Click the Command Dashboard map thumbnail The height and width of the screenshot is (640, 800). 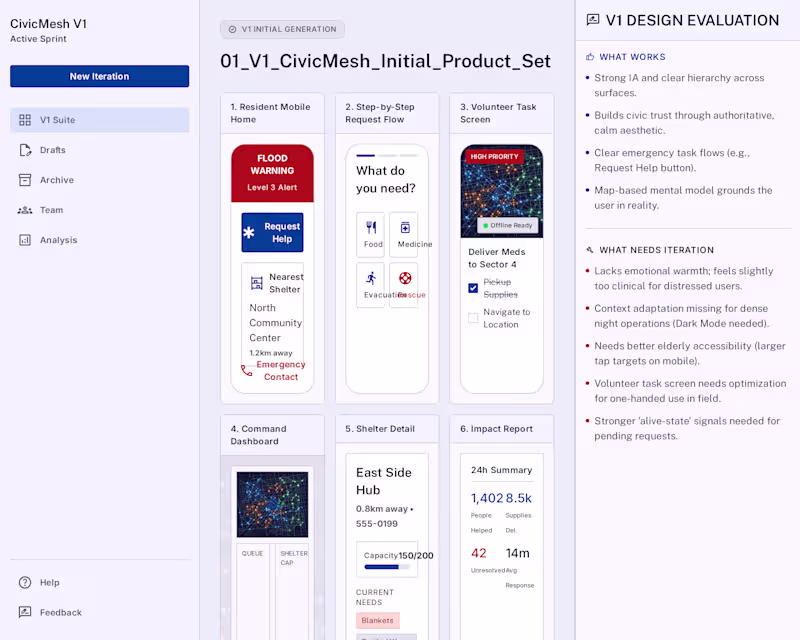272,504
